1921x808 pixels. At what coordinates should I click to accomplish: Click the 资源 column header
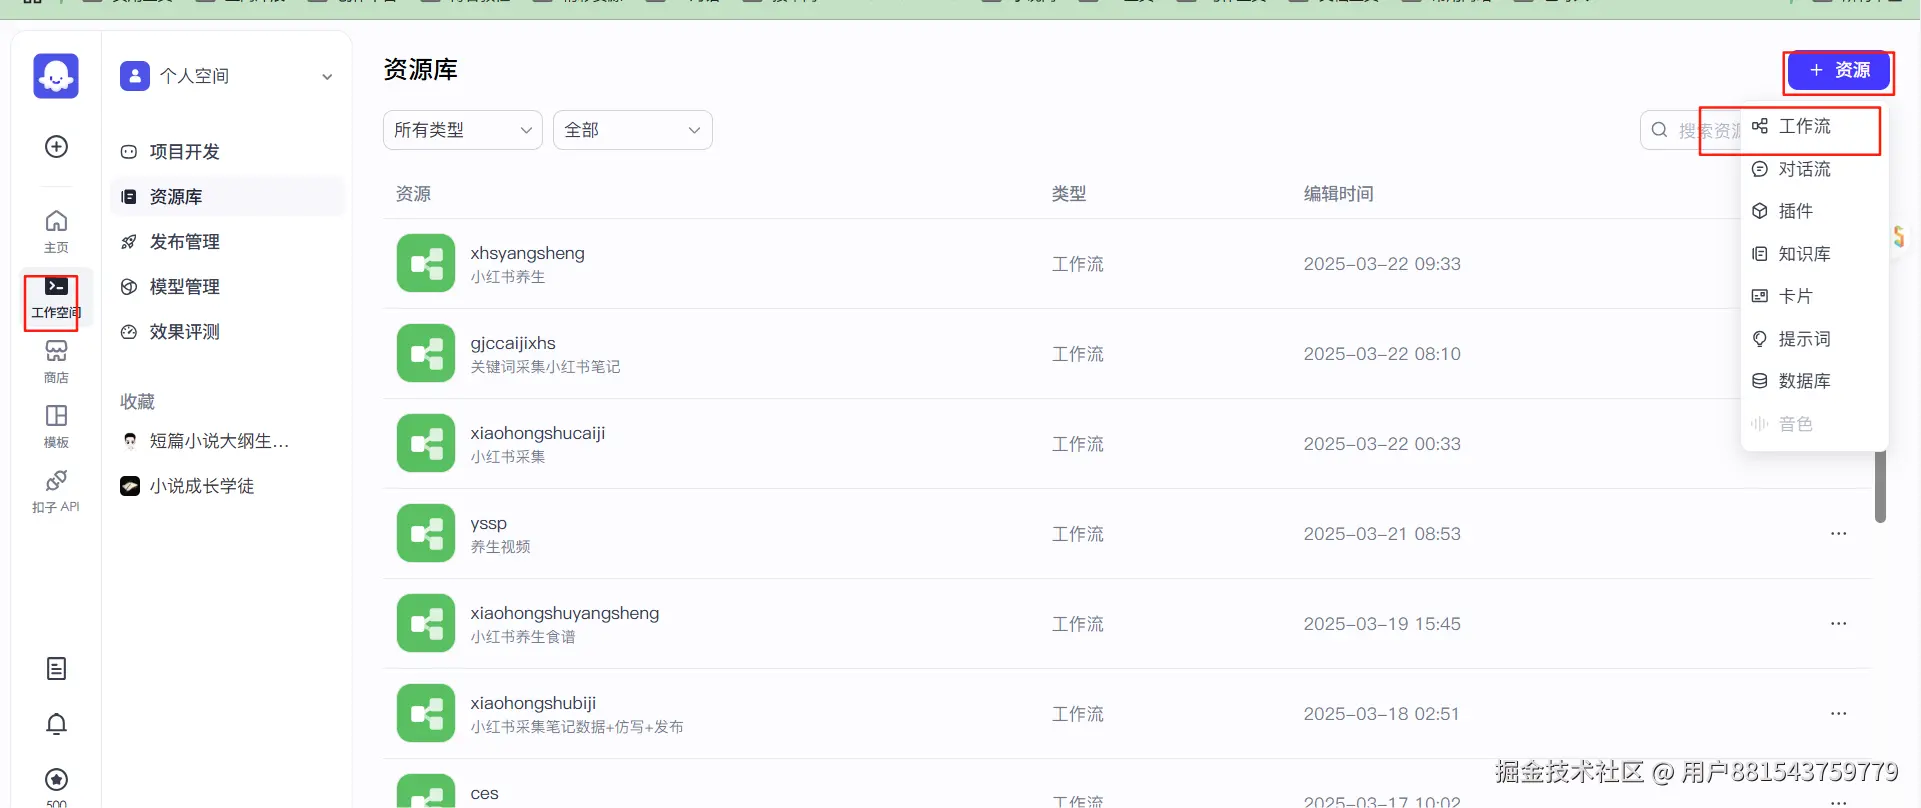point(413,194)
